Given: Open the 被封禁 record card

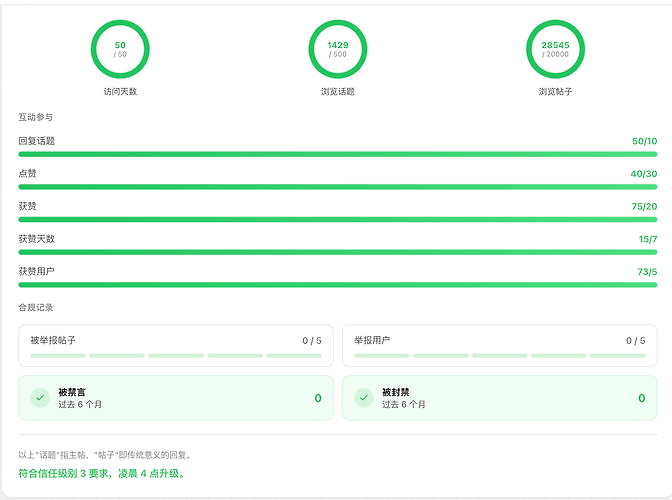Looking at the screenshot, I should 500,398.
